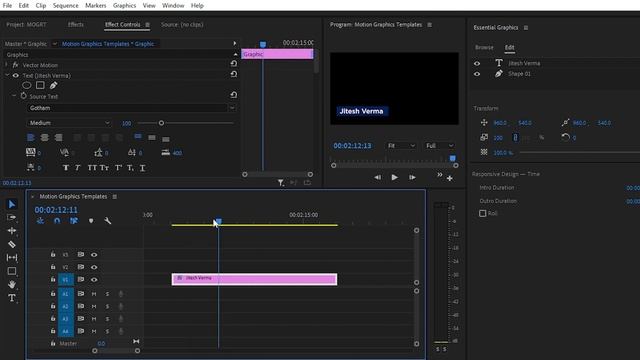This screenshot has width=640, height=360.
Task: Step back one frame
Action: coord(378,177)
